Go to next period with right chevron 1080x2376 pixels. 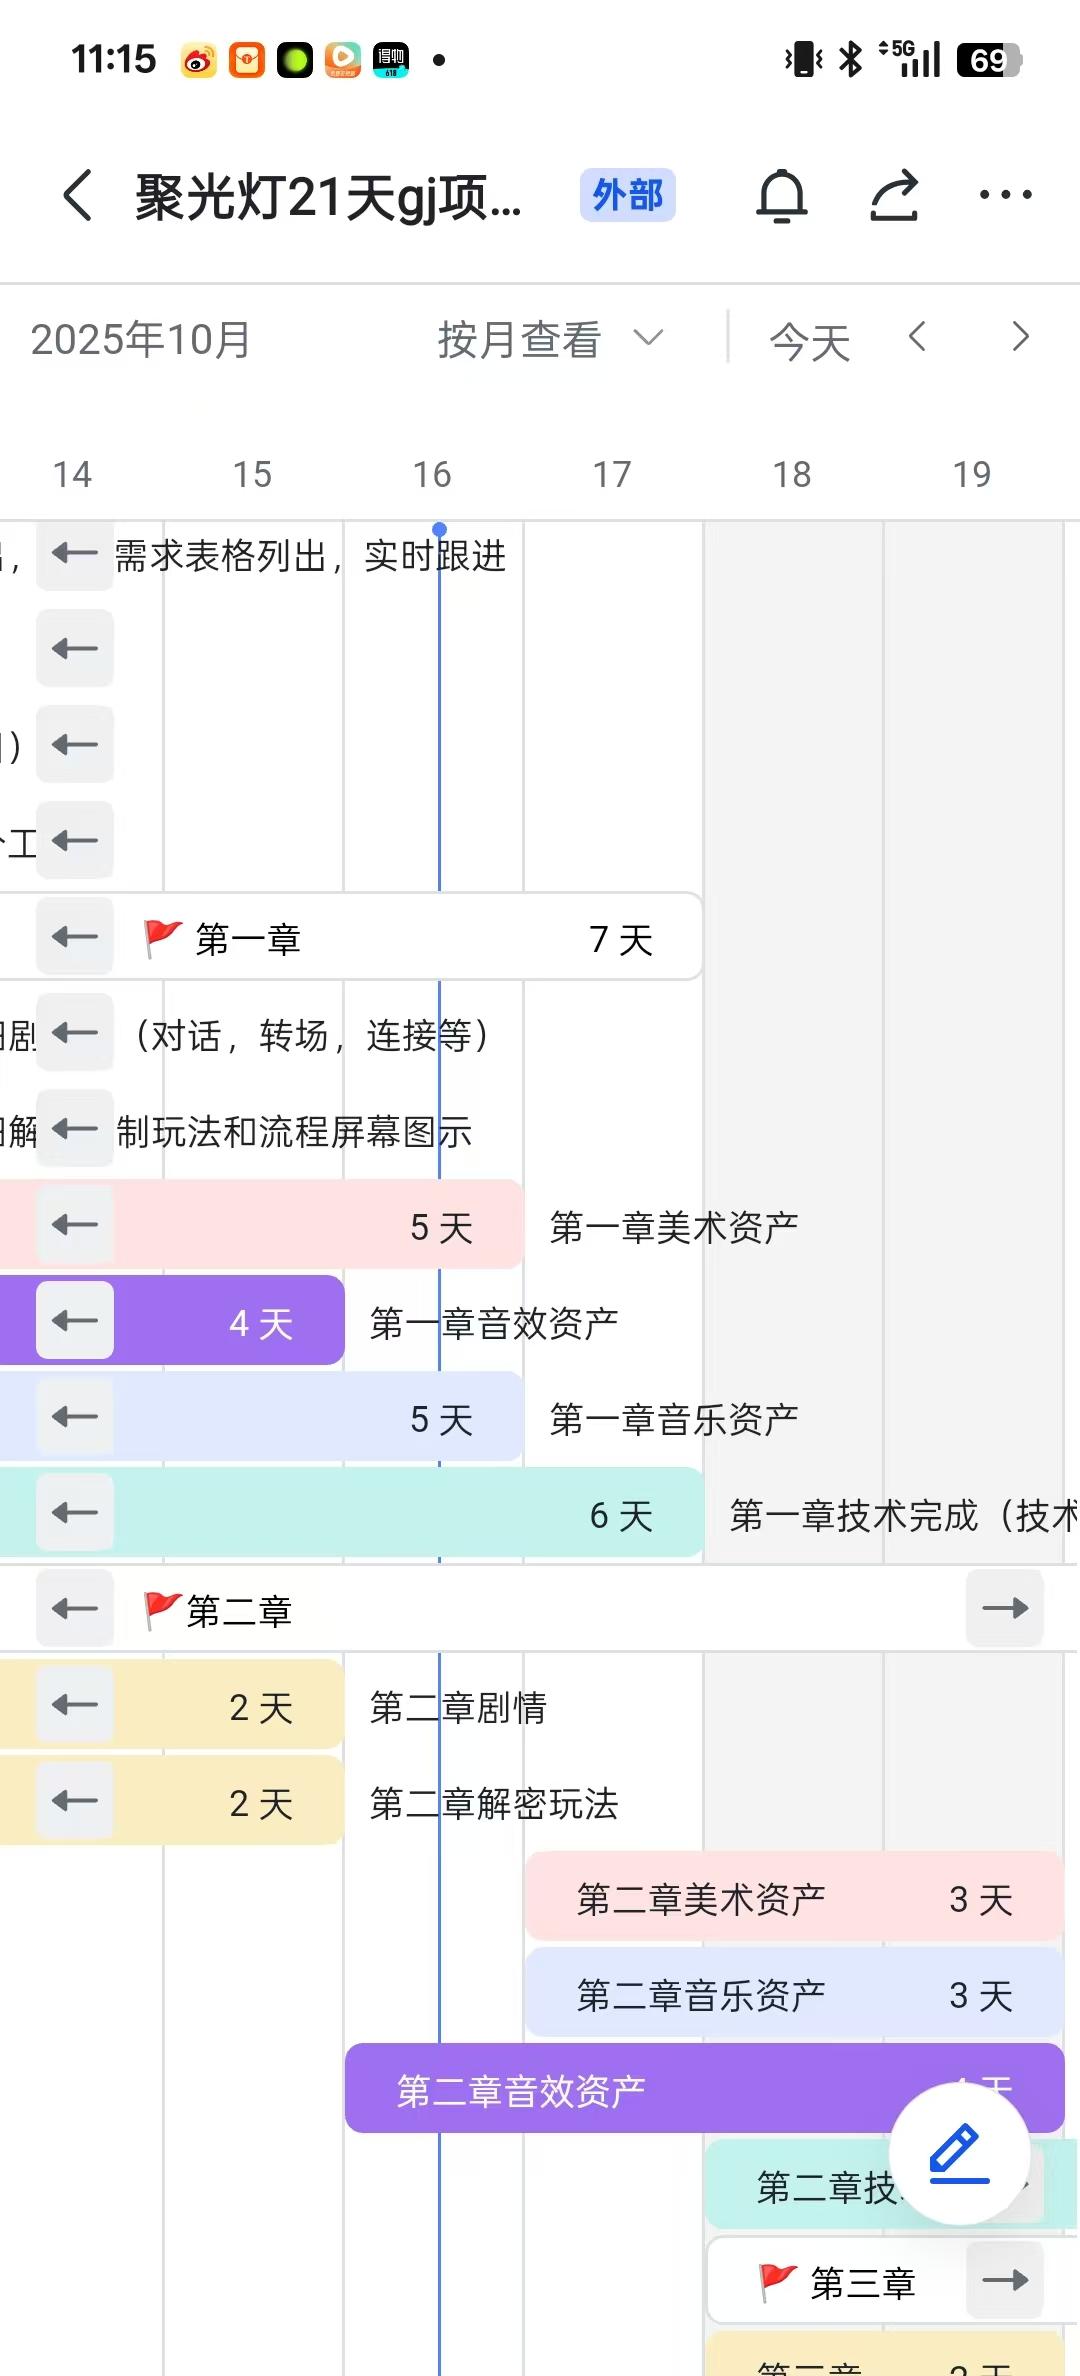click(x=1020, y=337)
